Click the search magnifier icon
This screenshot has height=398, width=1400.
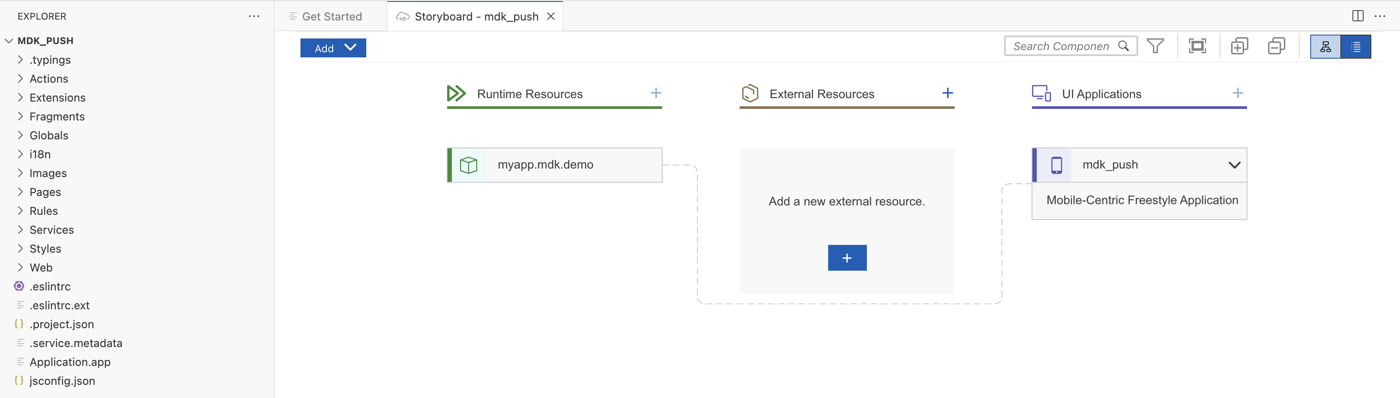[x=1124, y=46]
